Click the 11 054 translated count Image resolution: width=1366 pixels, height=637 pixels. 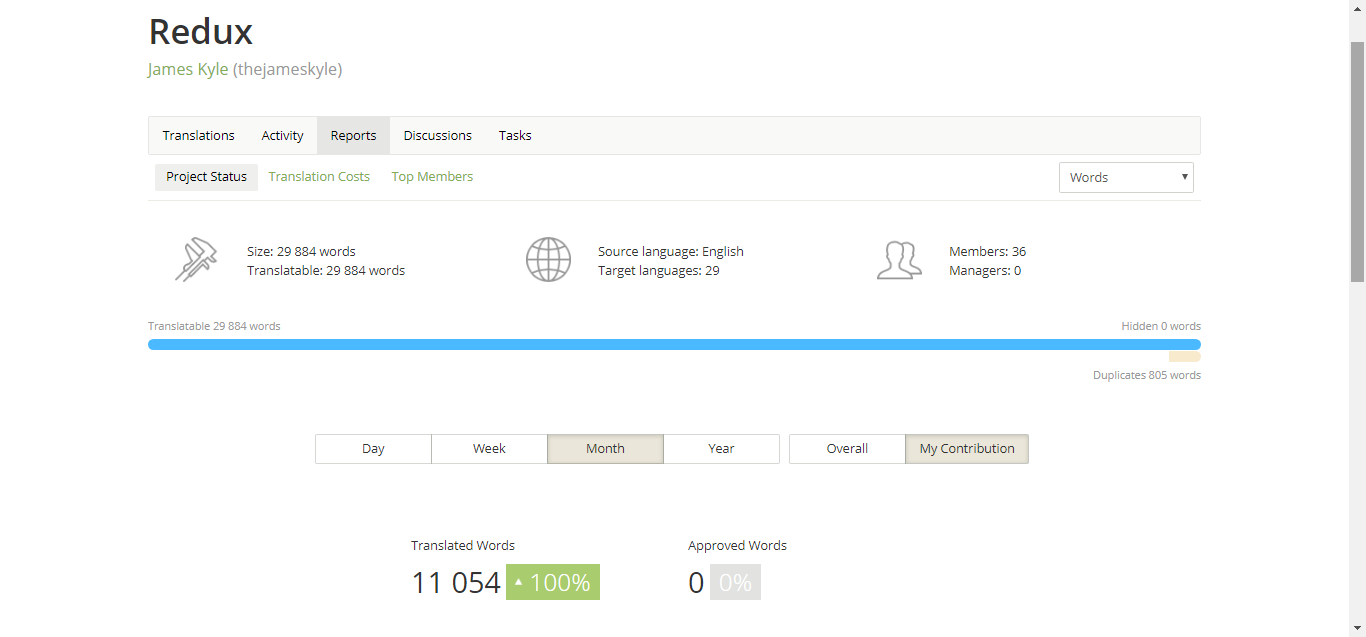click(456, 582)
